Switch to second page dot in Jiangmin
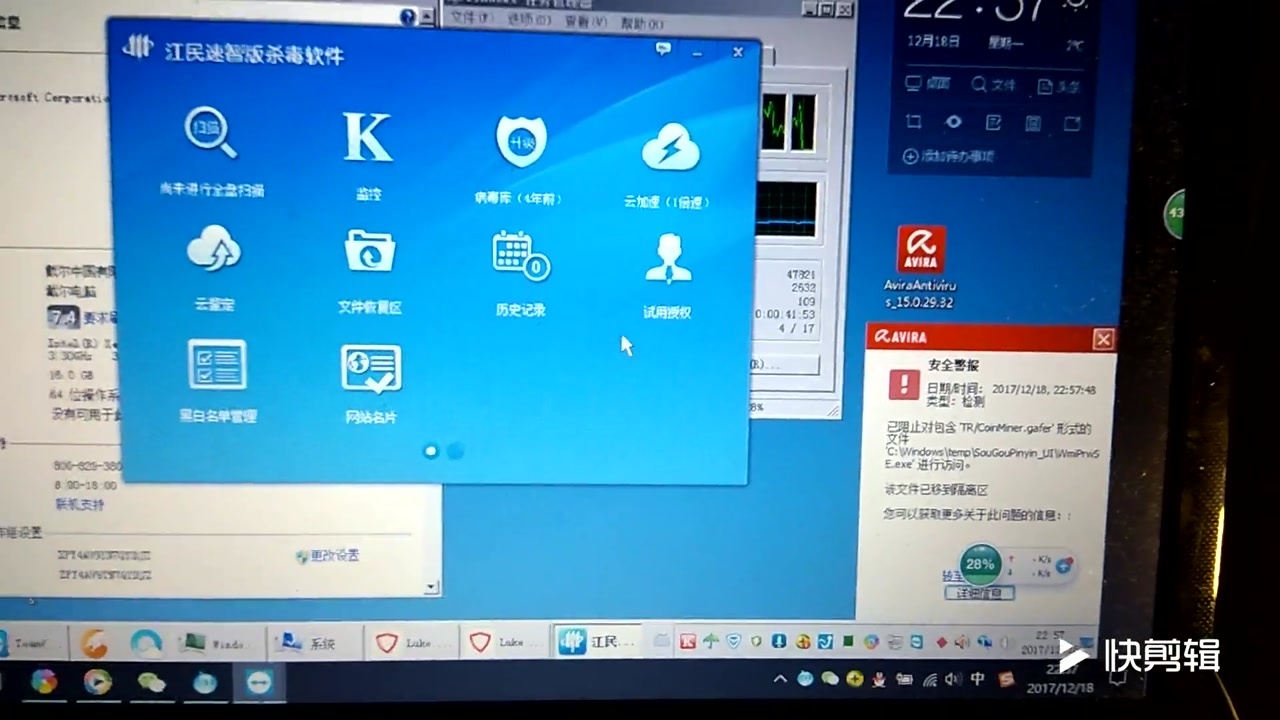This screenshot has width=1280, height=720. 455,451
